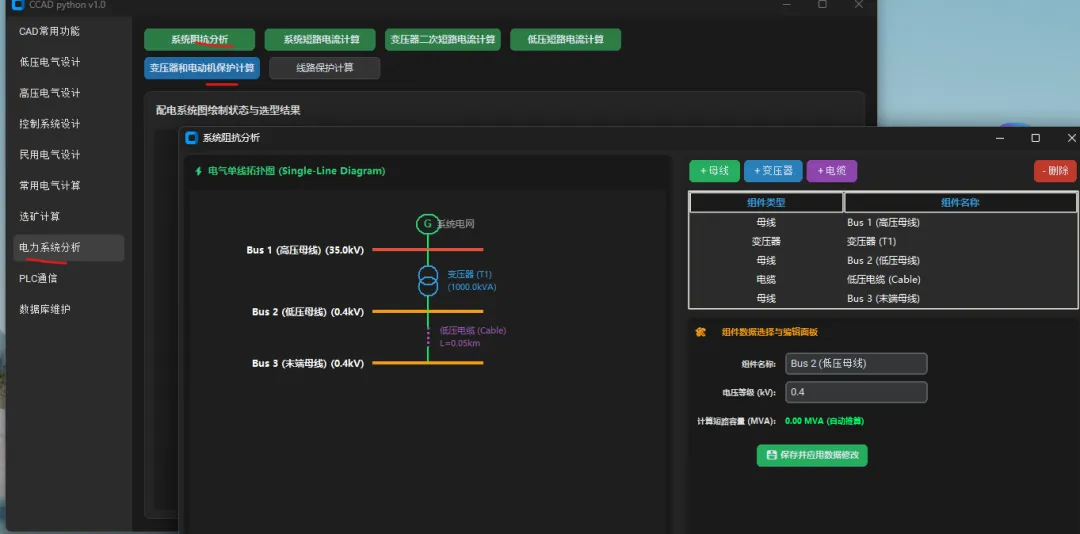The height and width of the screenshot is (534, 1080).
Task: Click the 变压器 (T1) label in the diagram
Action: click(x=470, y=274)
